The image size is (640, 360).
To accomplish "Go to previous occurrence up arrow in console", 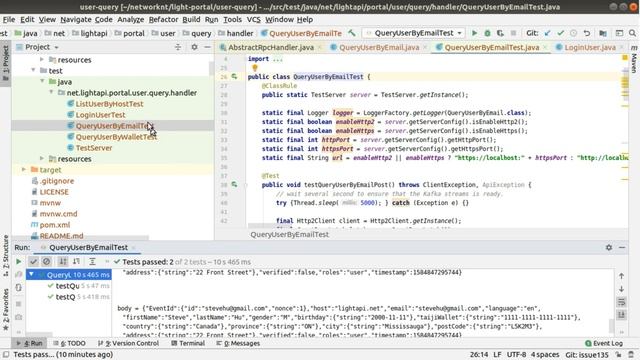I will [621, 276].
